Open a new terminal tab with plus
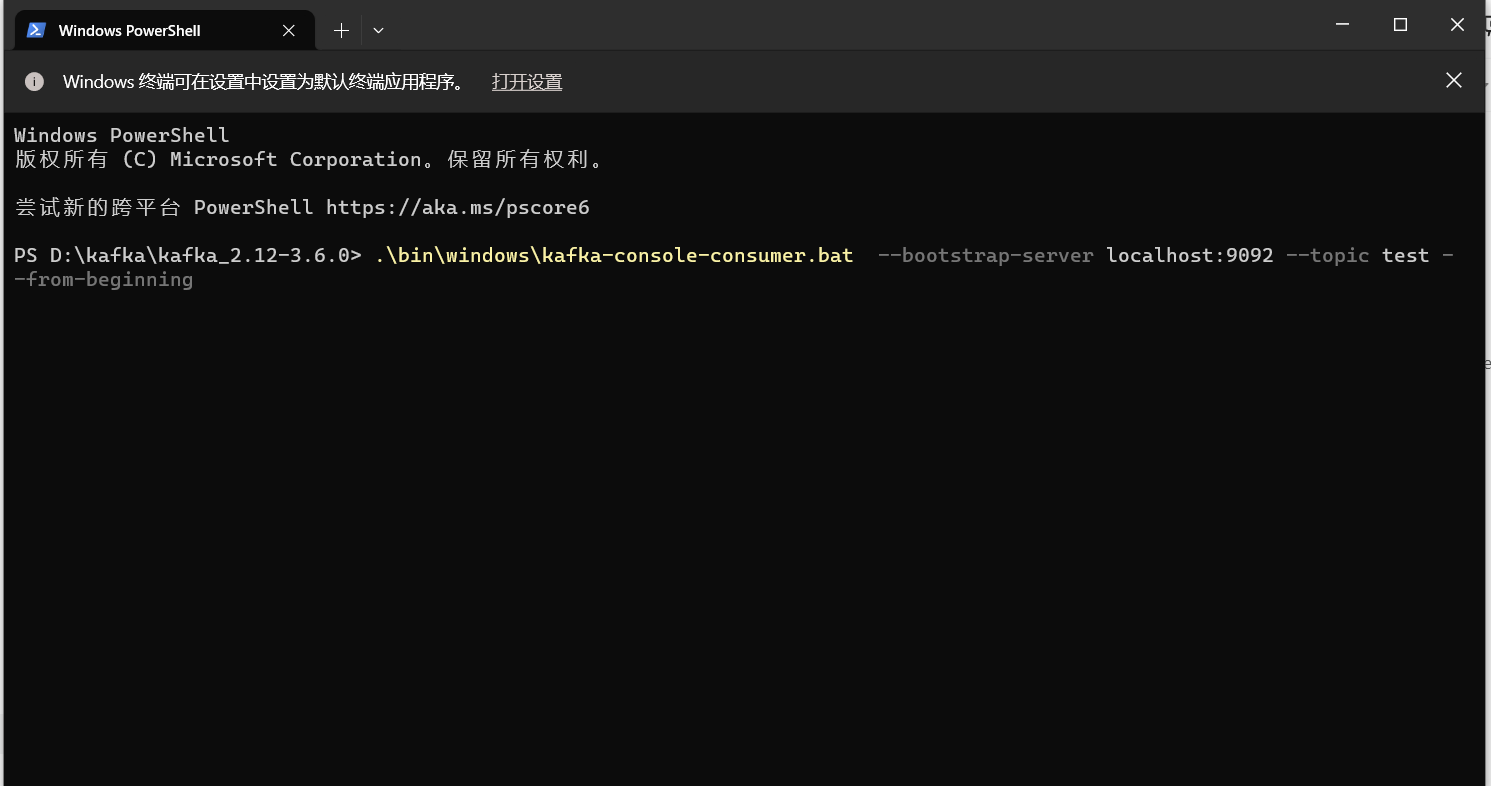 341,31
